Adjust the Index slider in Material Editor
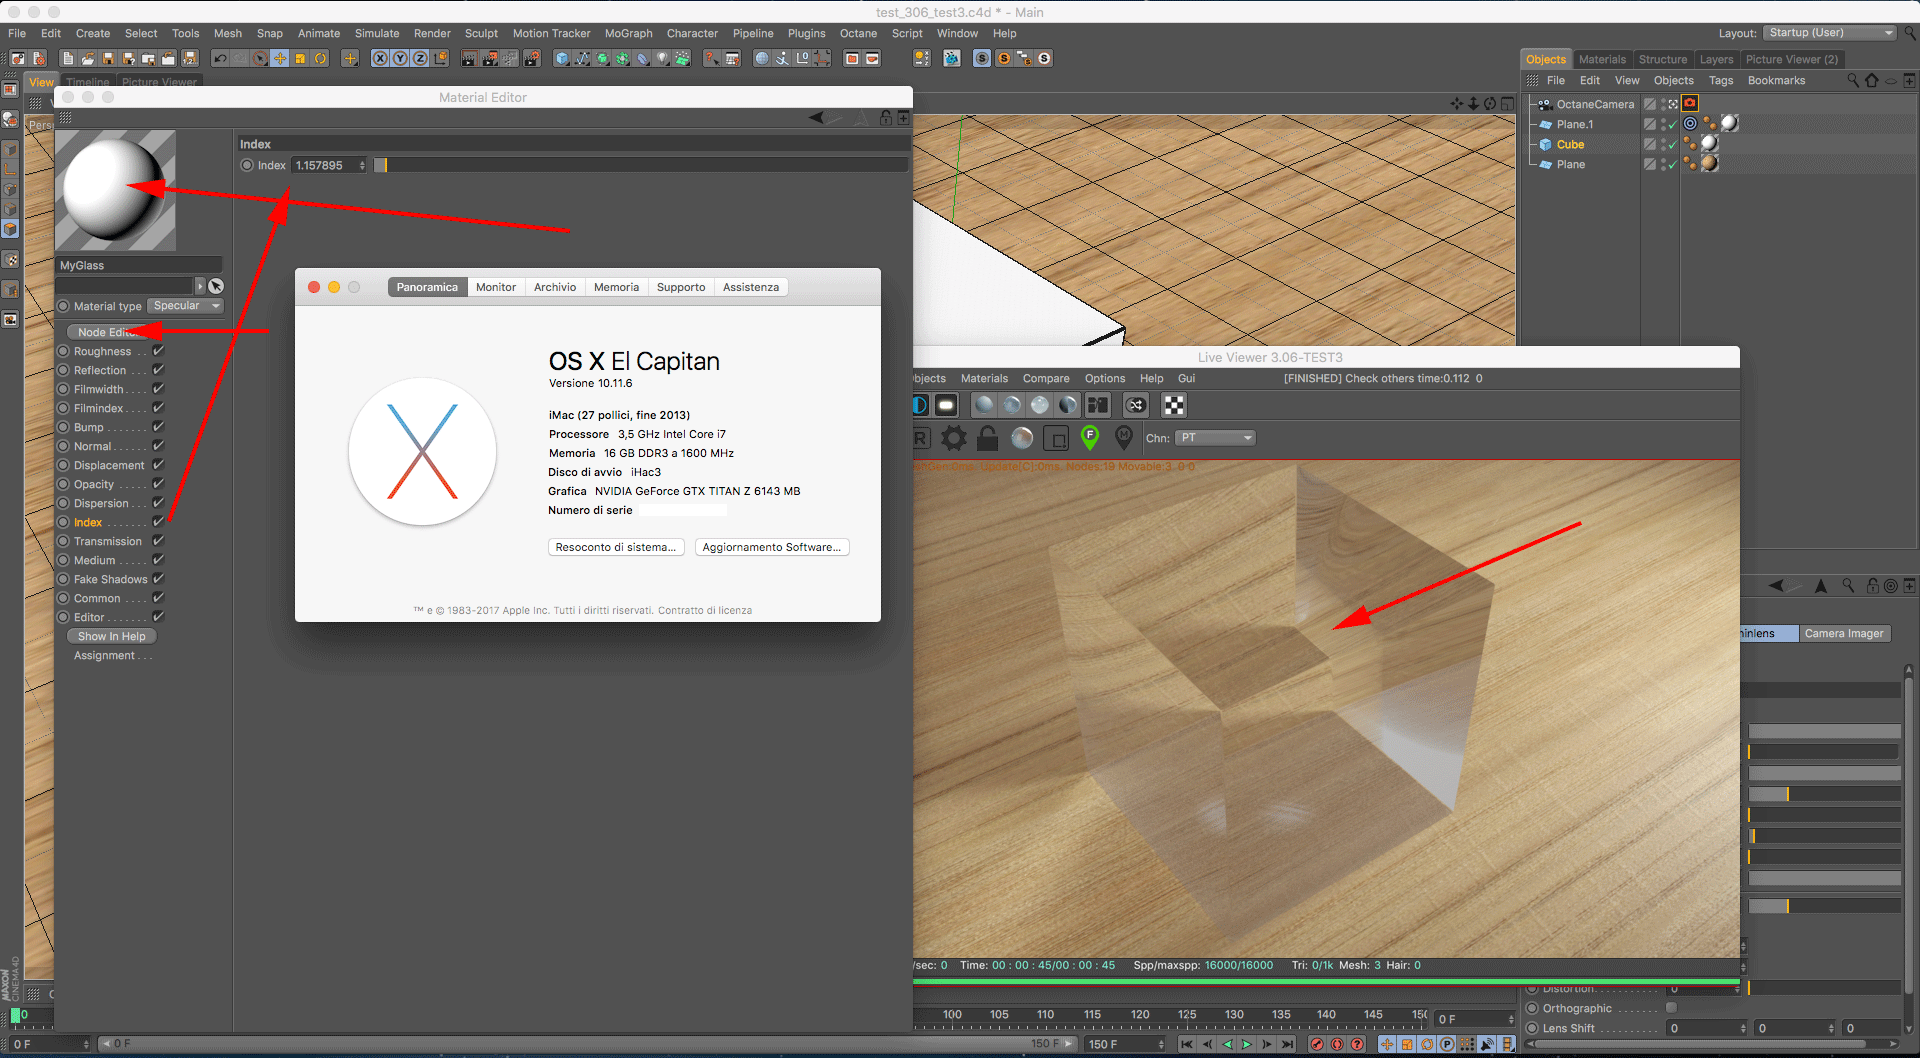The height and width of the screenshot is (1058, 1920). pos(641,165)
